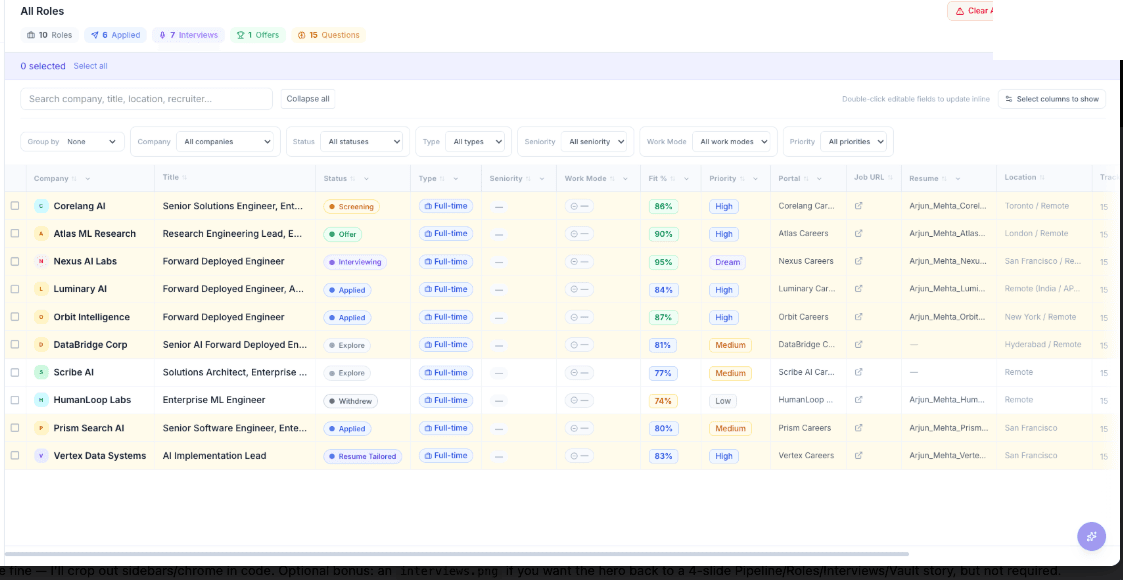Viewport: 1123px width, 580px height.
Task: Click the Vertex Data Systems company avatar
Action: (41, 455)
